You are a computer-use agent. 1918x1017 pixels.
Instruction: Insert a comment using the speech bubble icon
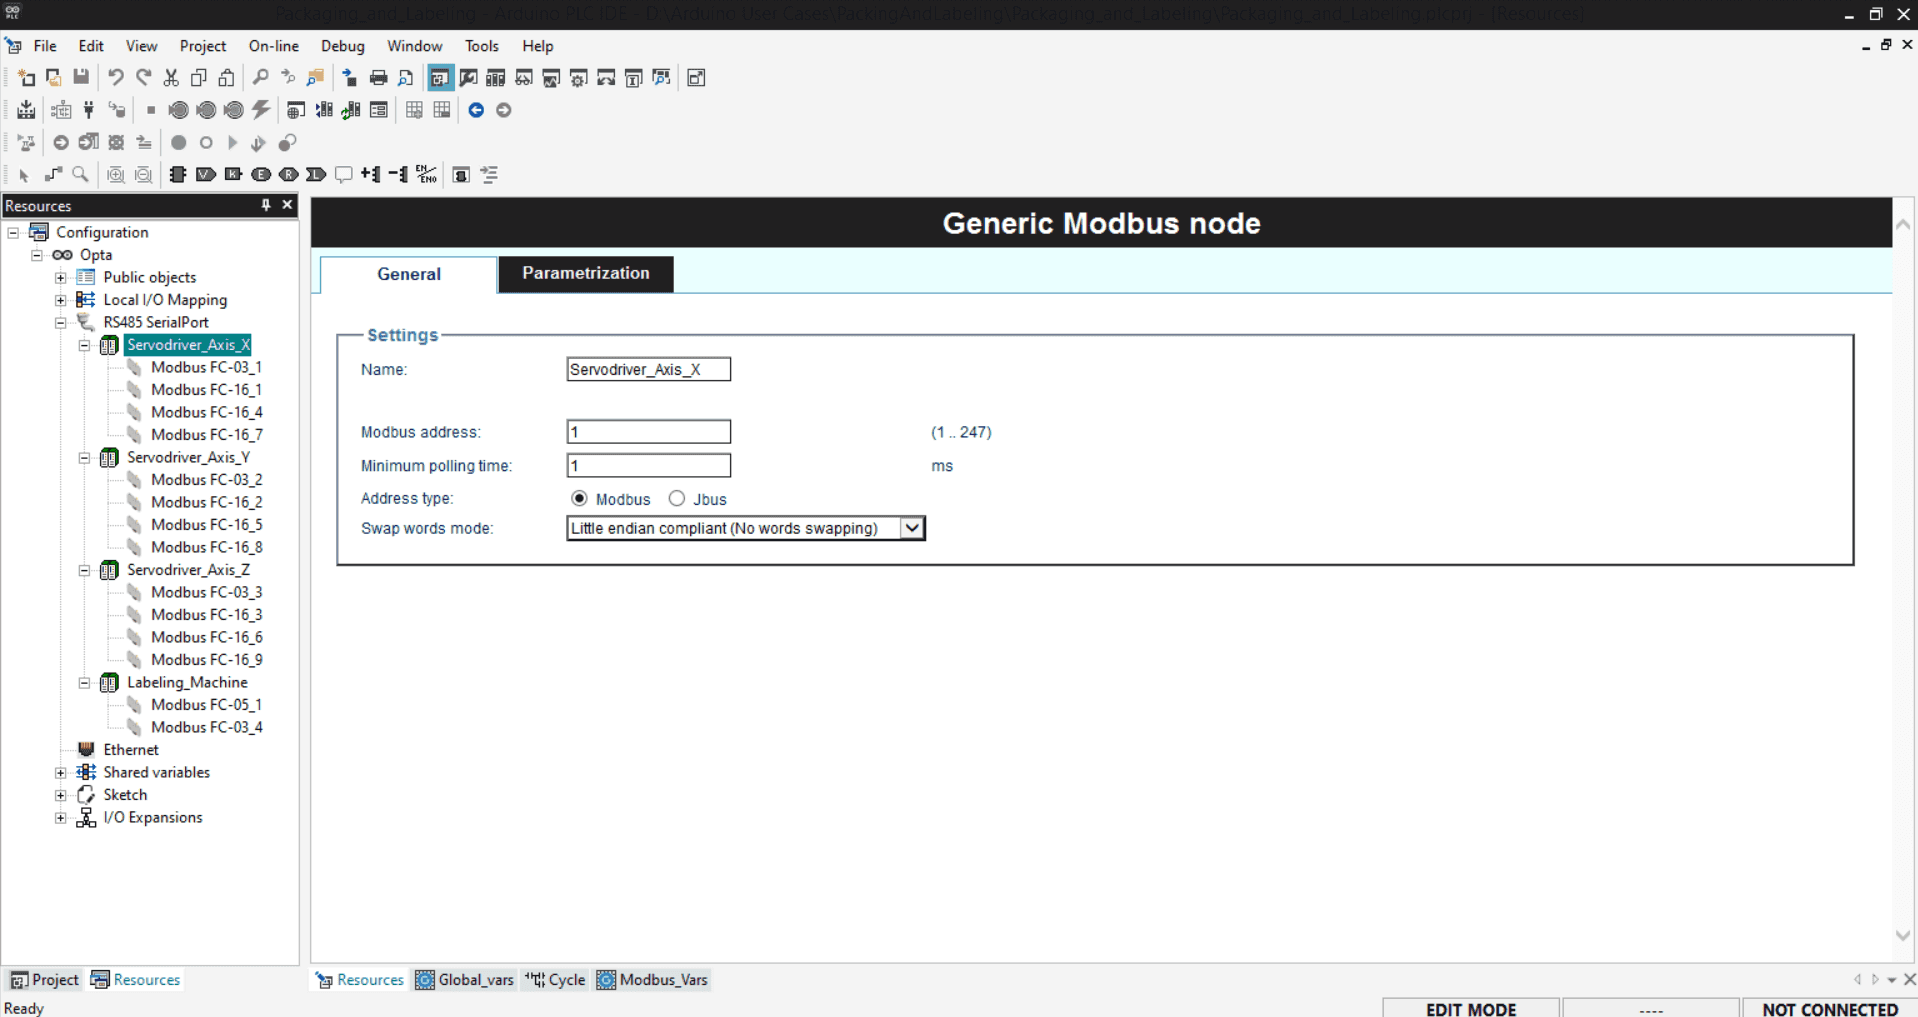coord(343,174)
